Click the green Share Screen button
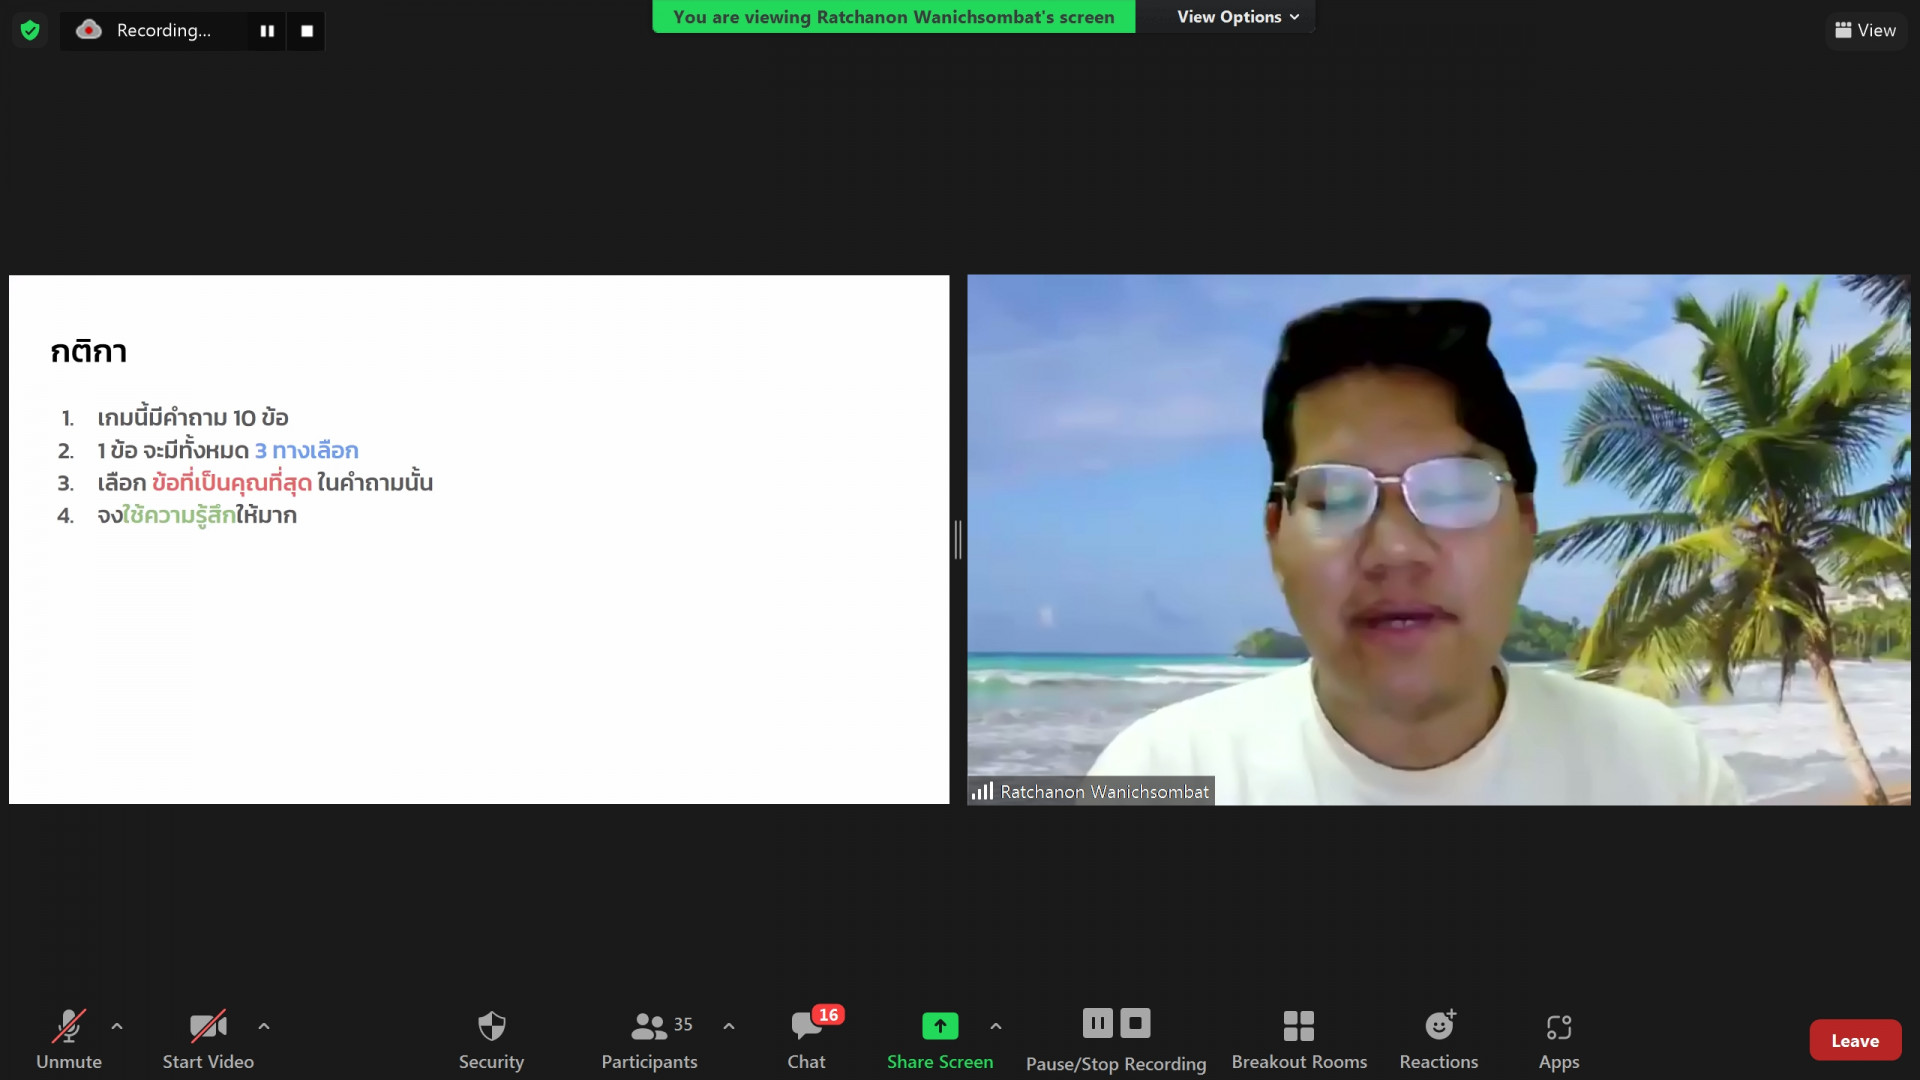The width and height of the screenshot is (1920, 1080). [x=940, y=1040]
